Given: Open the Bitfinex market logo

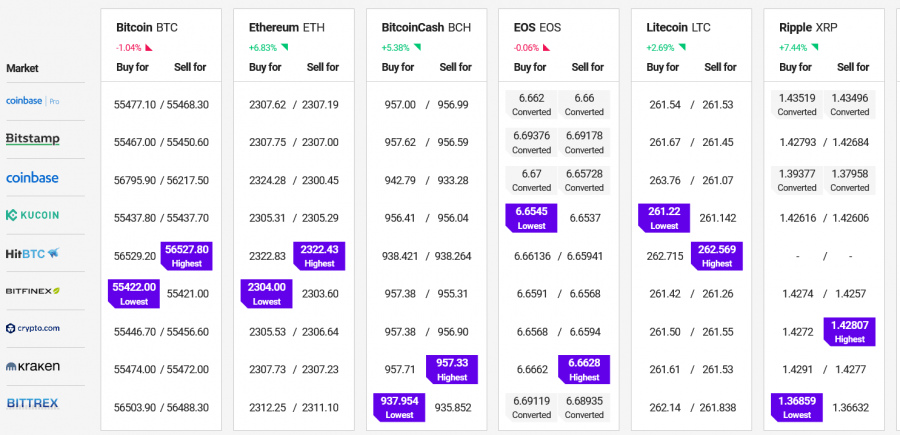Looking at the screenshot, I should tap(33, 291).
